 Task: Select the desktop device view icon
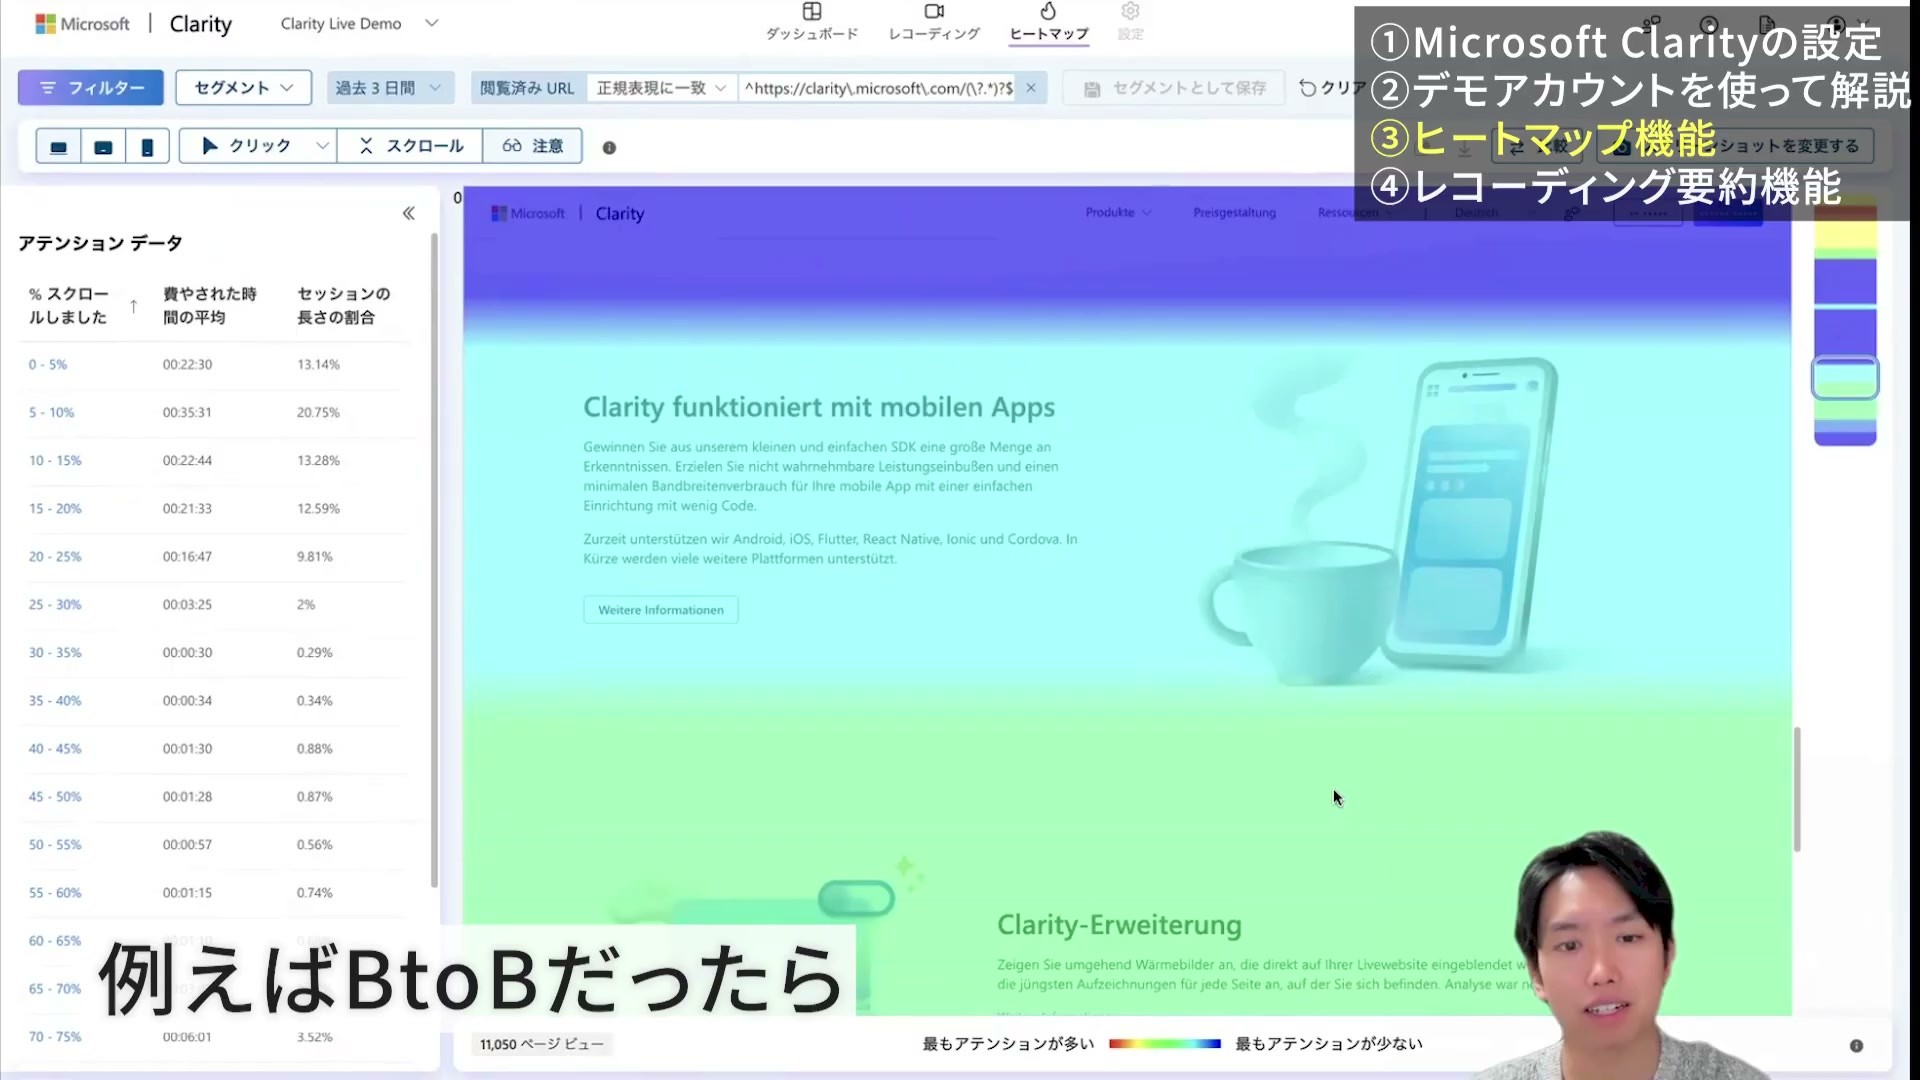[58, 147]
